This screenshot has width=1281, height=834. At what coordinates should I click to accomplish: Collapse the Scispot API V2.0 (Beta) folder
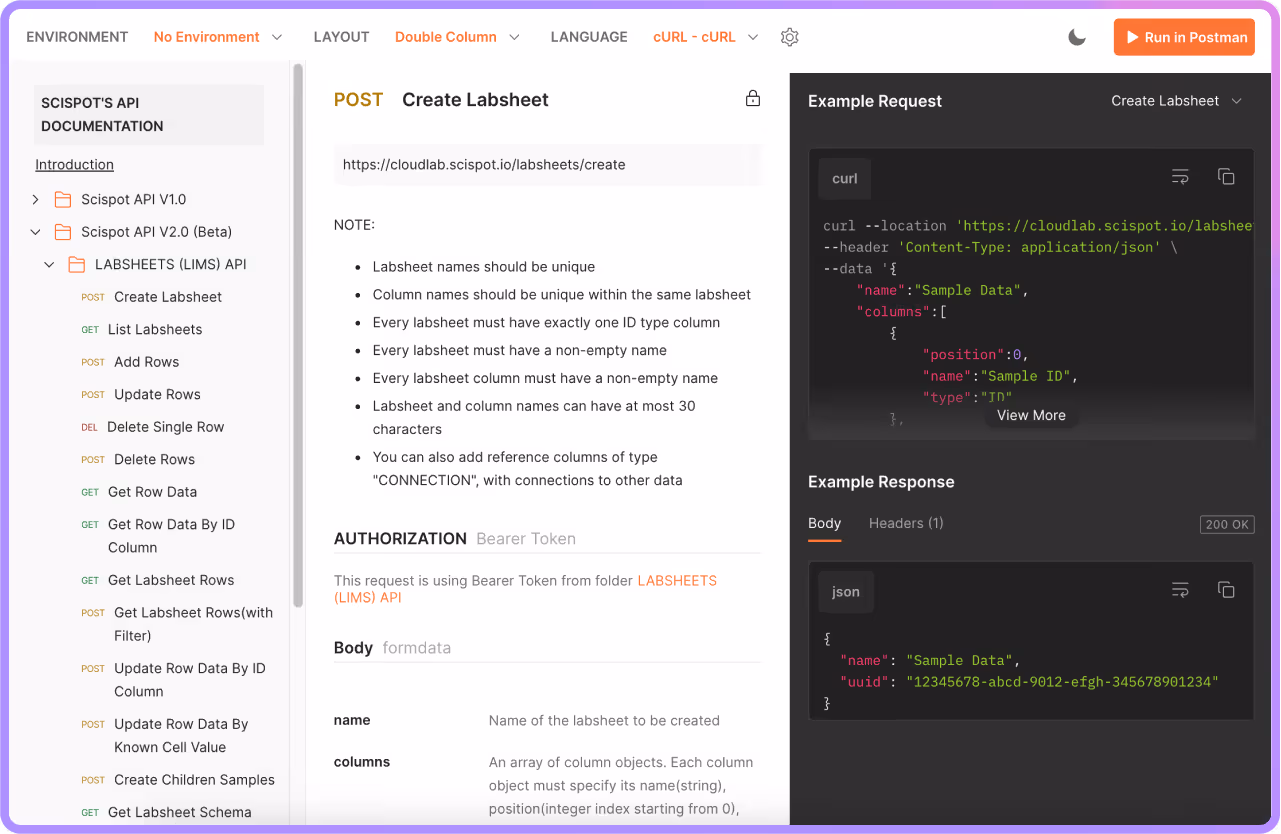(35, 231)
